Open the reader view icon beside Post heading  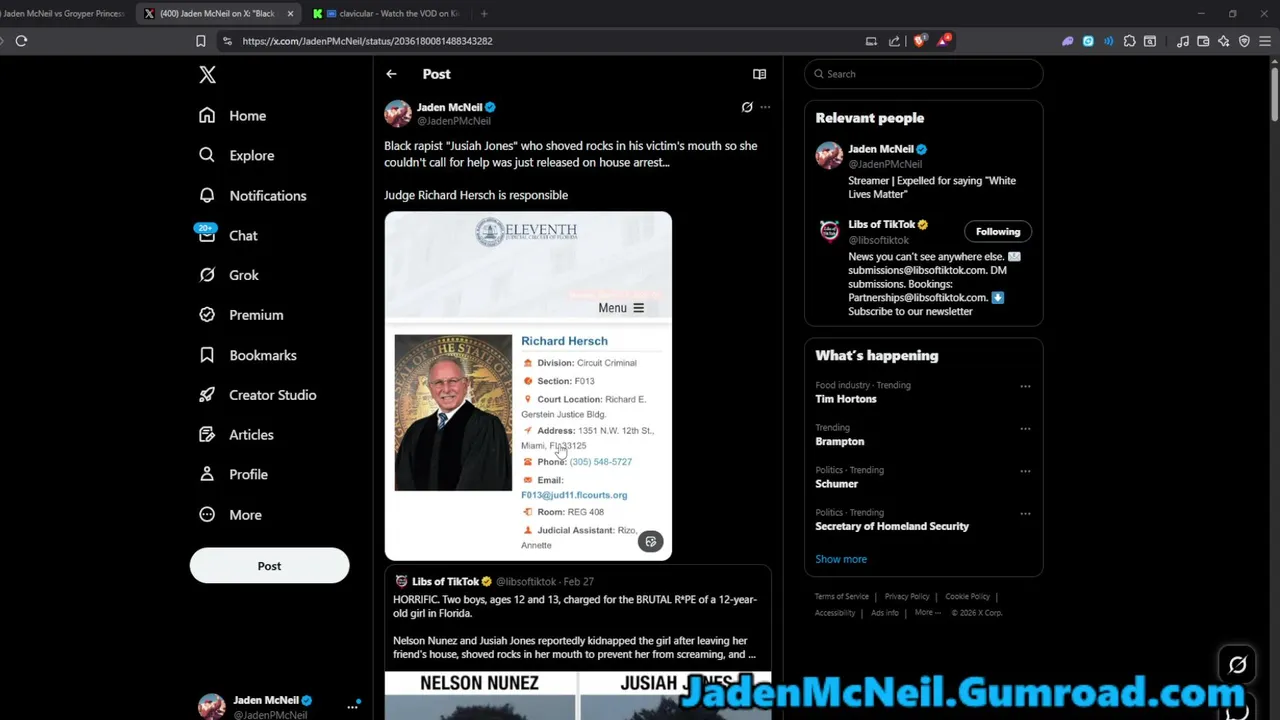coord(759,74)
